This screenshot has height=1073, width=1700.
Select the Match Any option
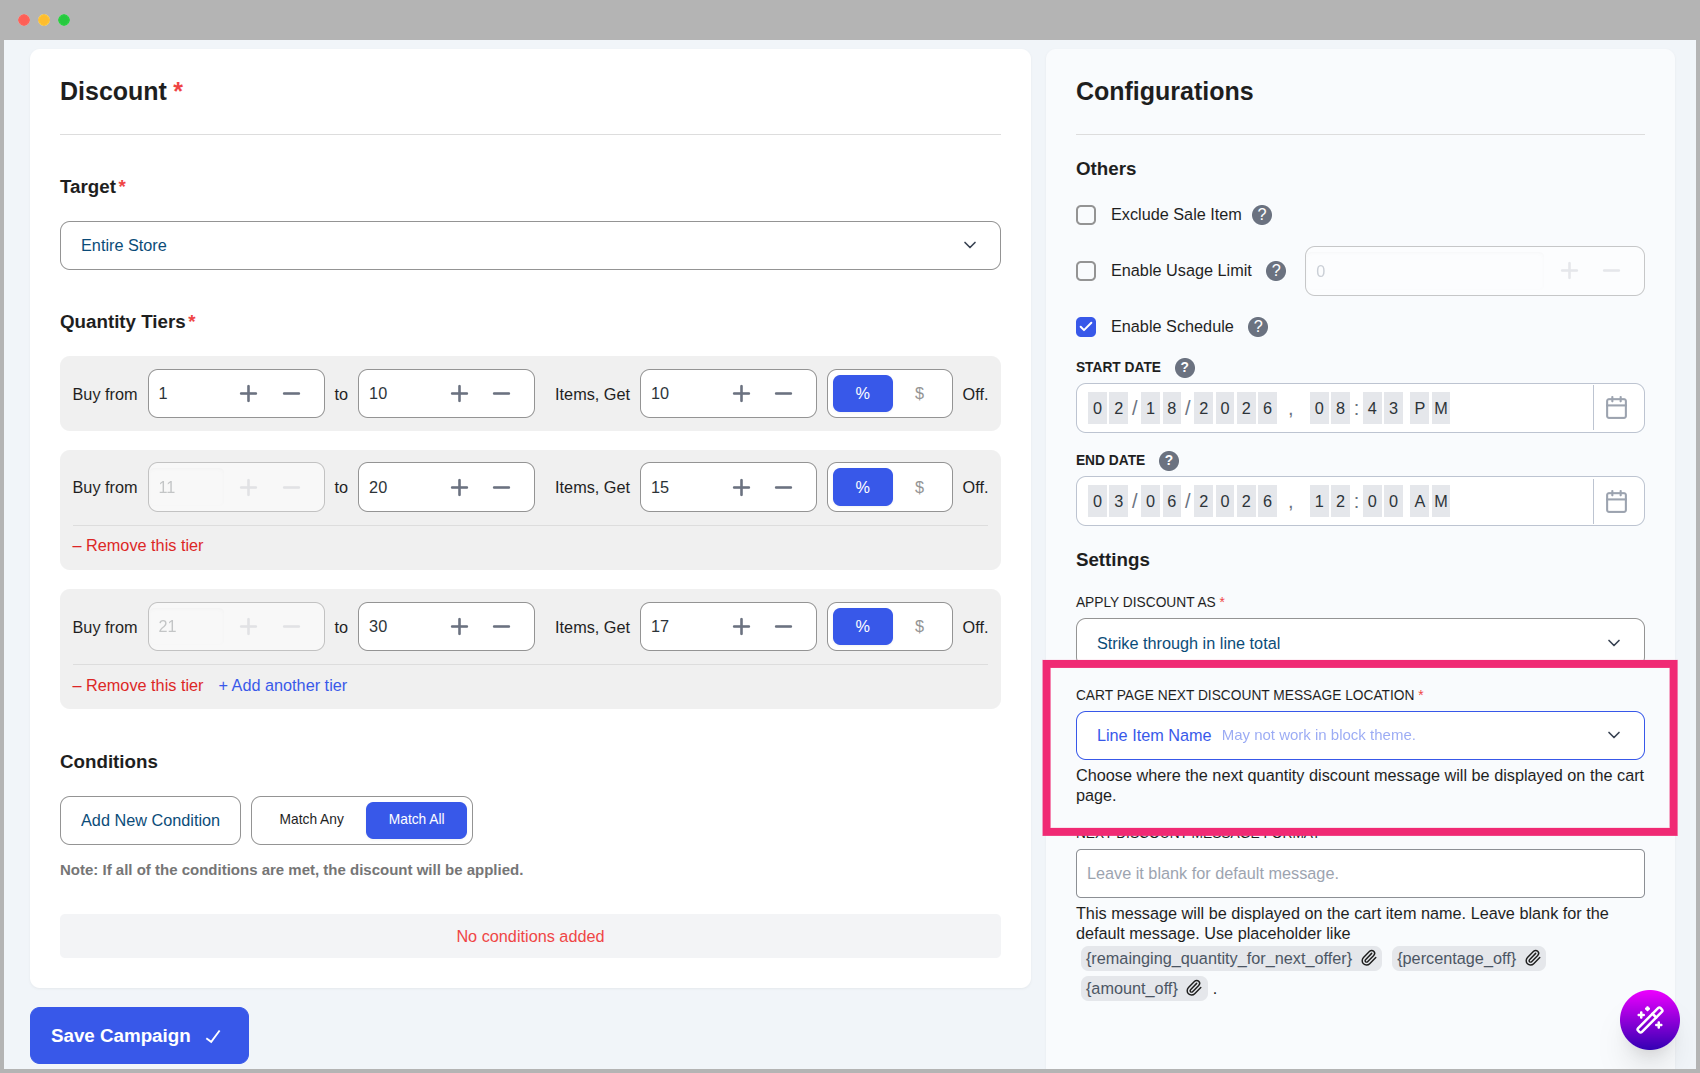[311, 820]
